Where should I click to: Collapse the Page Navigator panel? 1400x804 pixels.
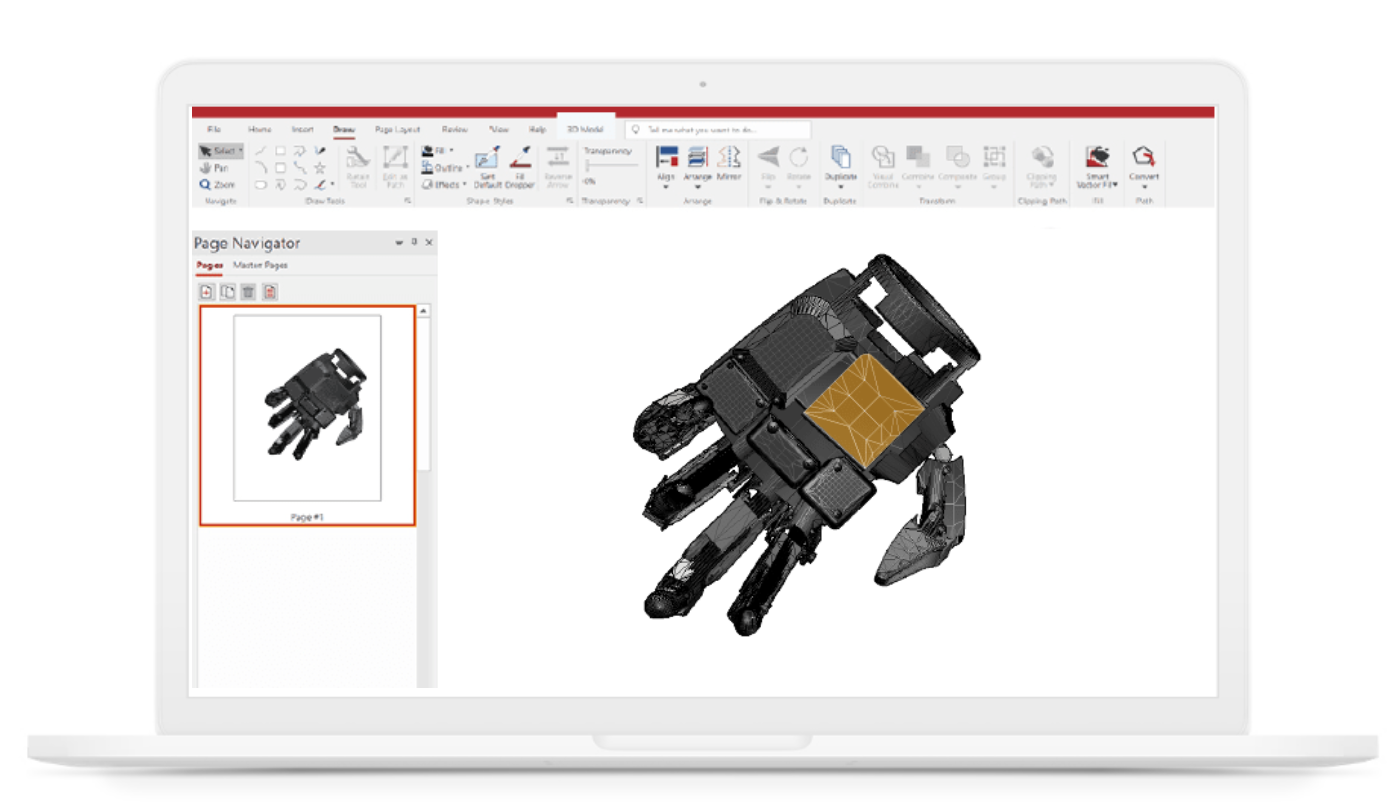(398, 243)
